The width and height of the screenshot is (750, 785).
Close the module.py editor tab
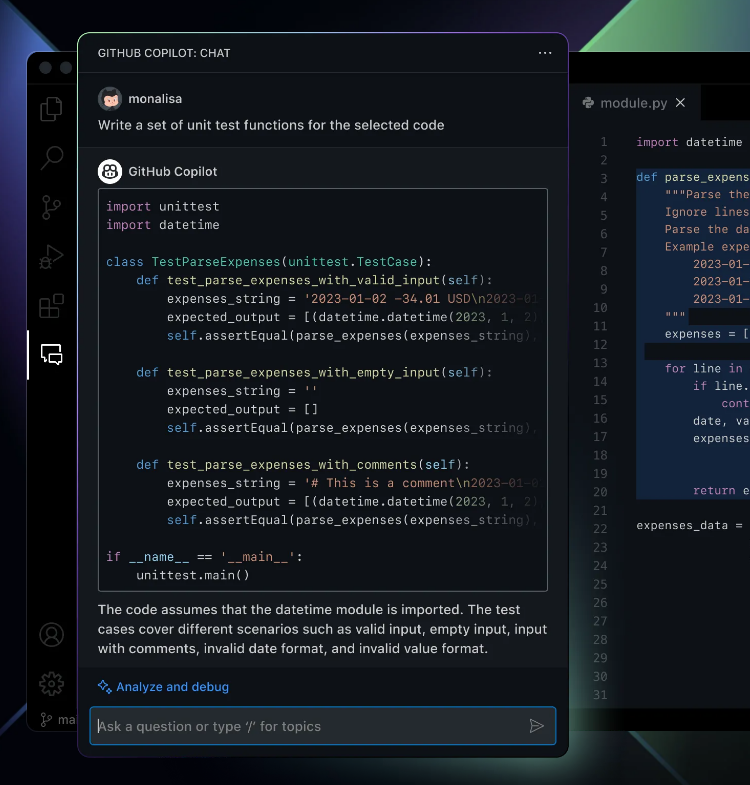point(680,103)
